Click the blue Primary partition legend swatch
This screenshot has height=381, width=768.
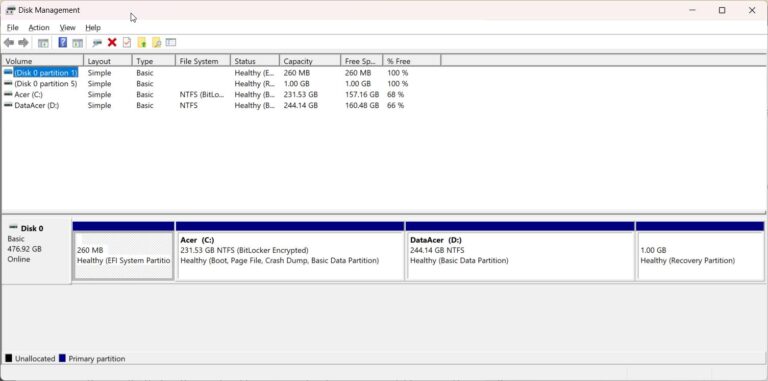click(62, 358)
